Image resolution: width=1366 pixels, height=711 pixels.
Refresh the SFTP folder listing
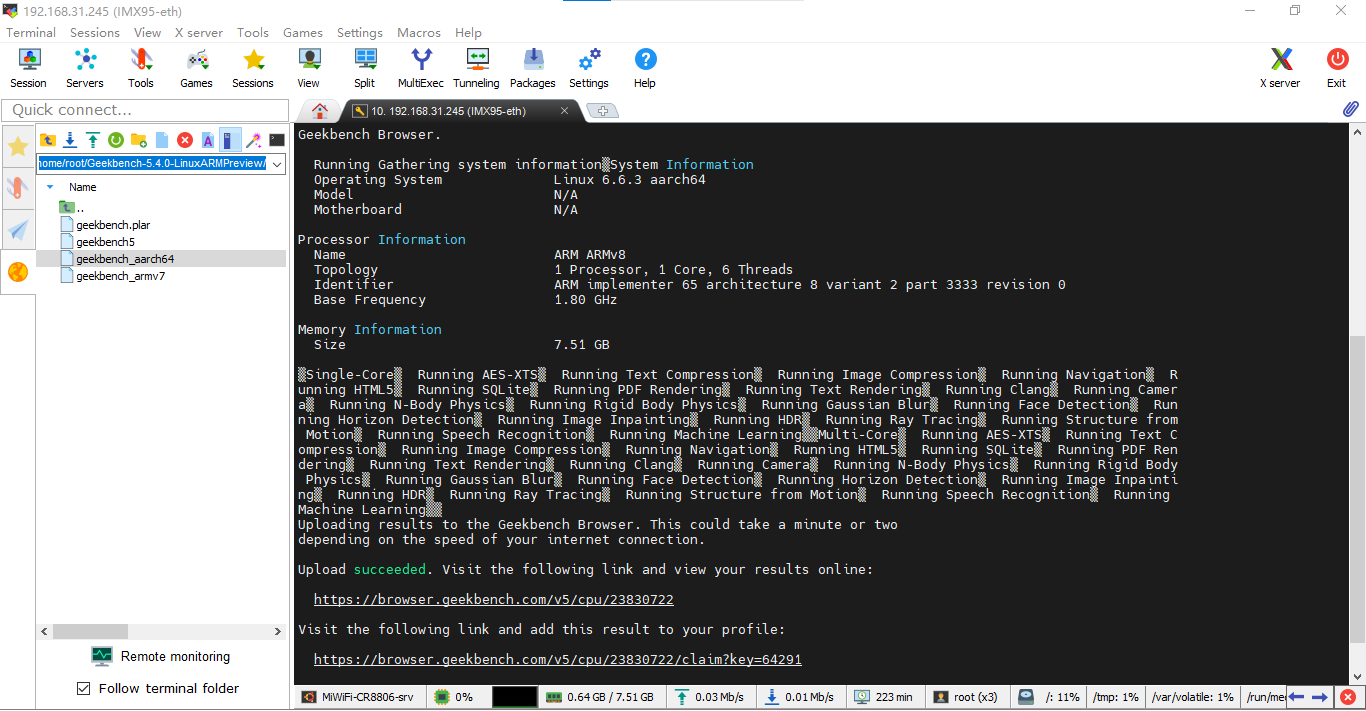click(116, 140)
